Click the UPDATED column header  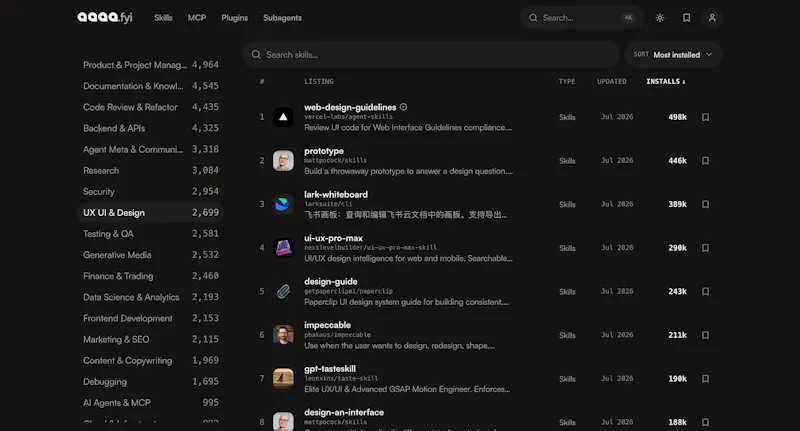tap(612, 82)
